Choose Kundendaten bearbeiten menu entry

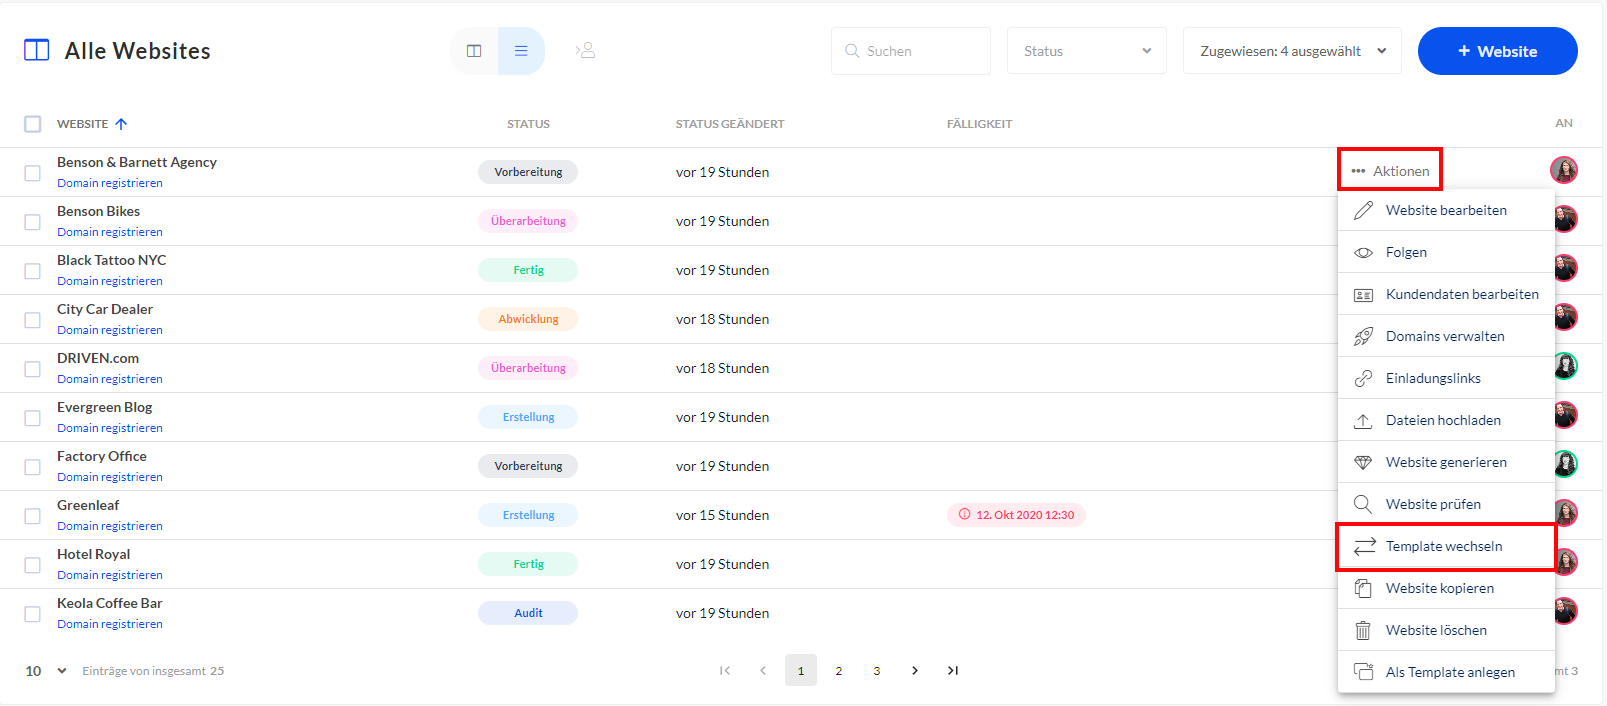pyautogui.click(x=1446, y=294)
